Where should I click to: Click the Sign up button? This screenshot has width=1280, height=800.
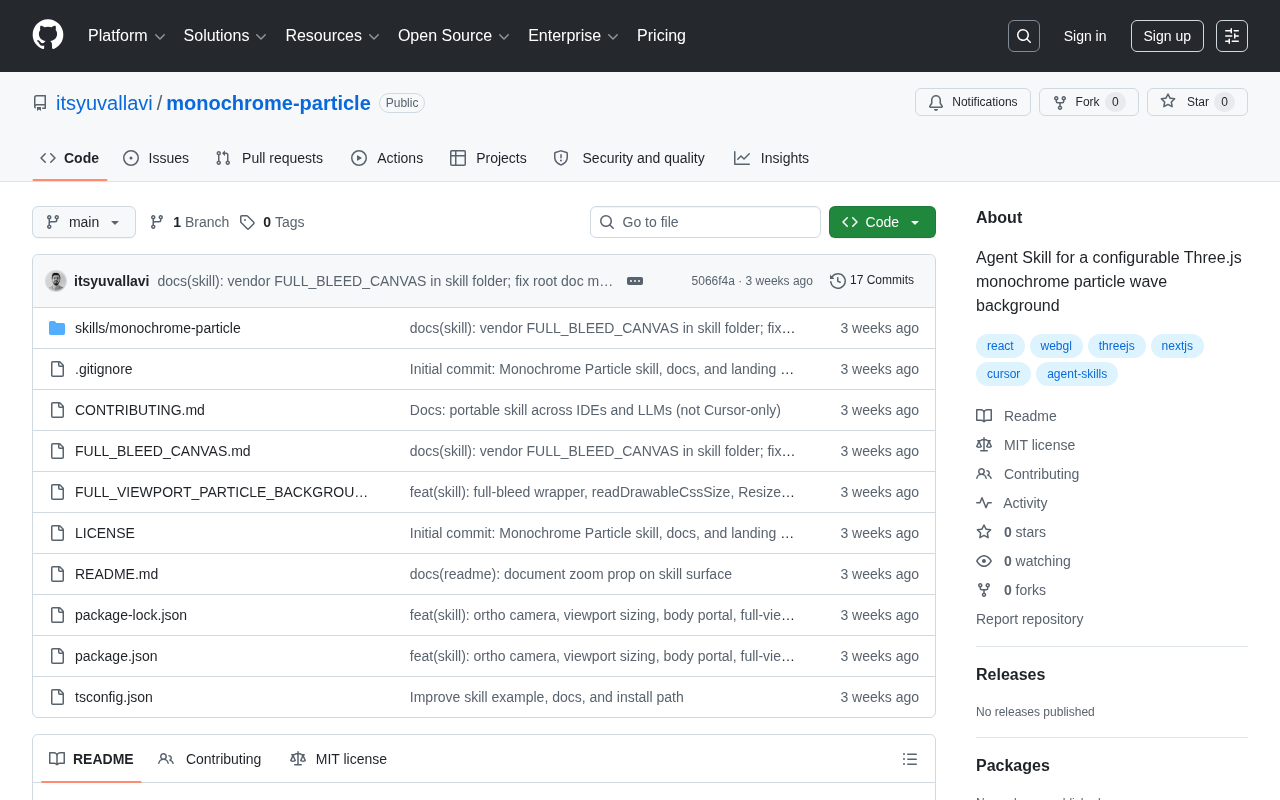click(1167, 36)
